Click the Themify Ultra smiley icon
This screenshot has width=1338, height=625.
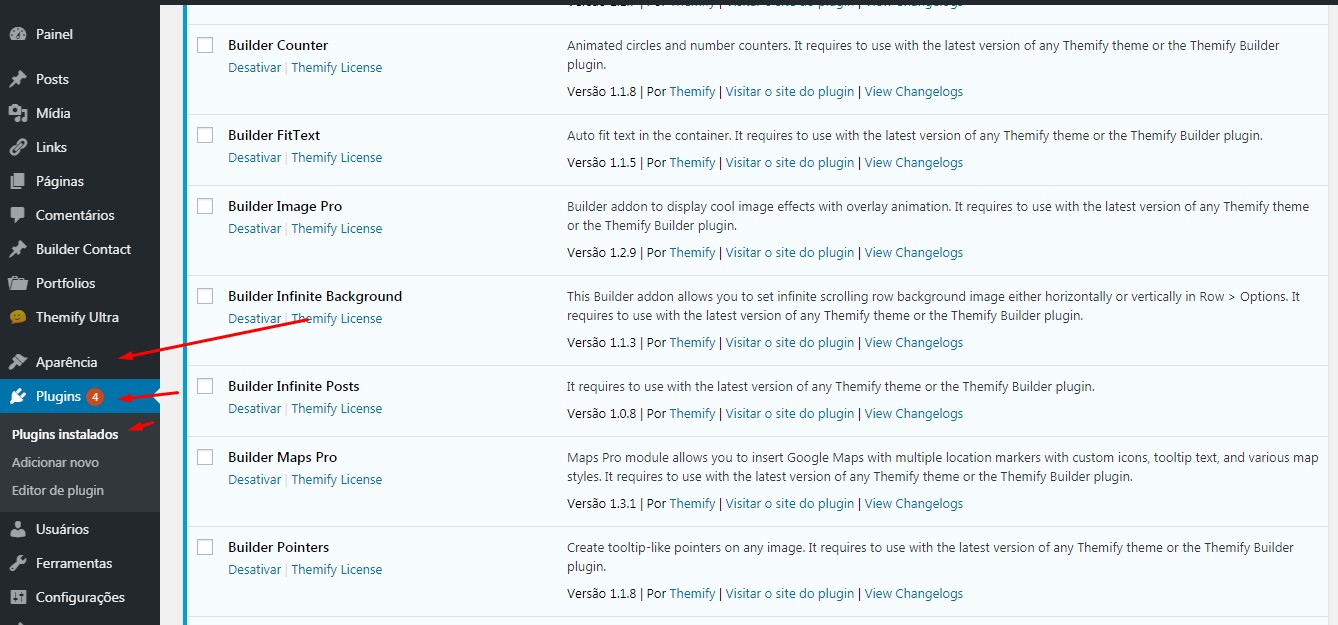pyautogui.click(x=17, y=317)
